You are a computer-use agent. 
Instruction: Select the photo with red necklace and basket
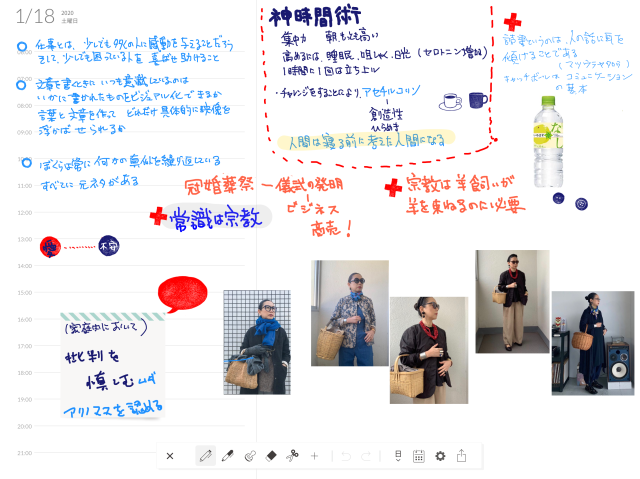point(429,350)
